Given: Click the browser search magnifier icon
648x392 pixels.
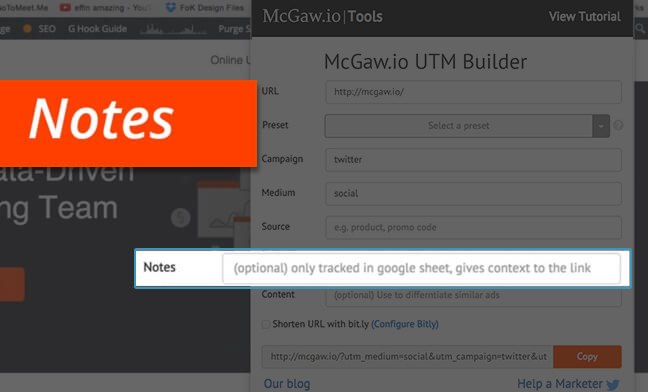Looking at the screenshot, I should tap(640, 29).
